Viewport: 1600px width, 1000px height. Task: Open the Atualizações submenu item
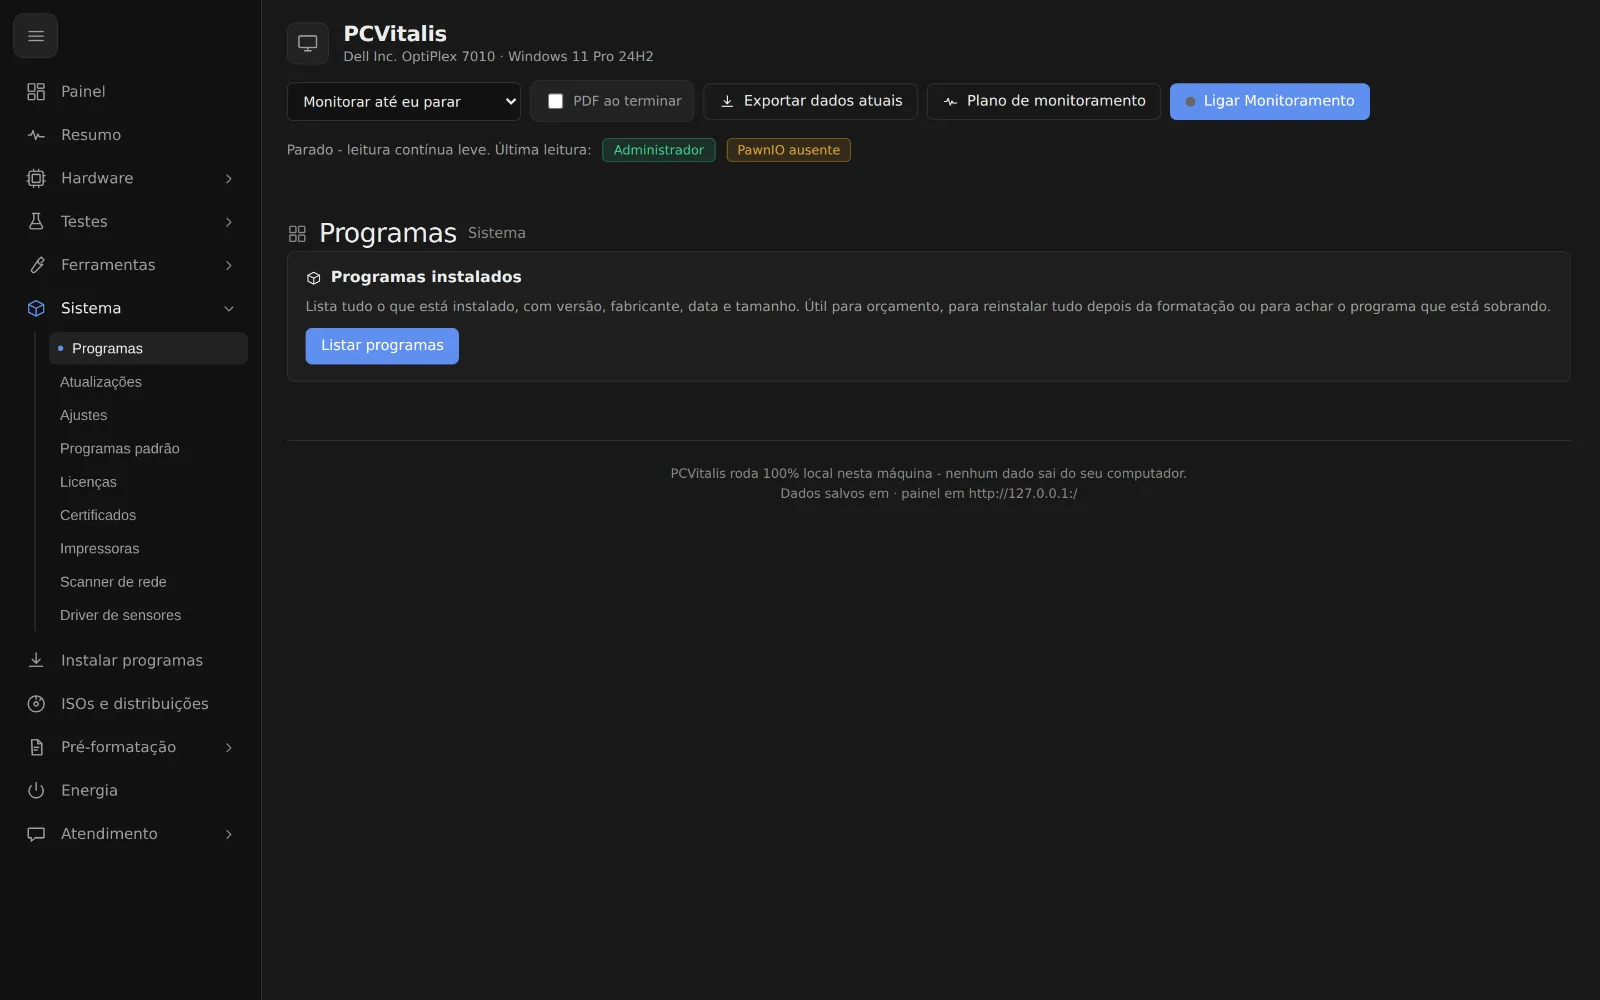click(148, 382)
